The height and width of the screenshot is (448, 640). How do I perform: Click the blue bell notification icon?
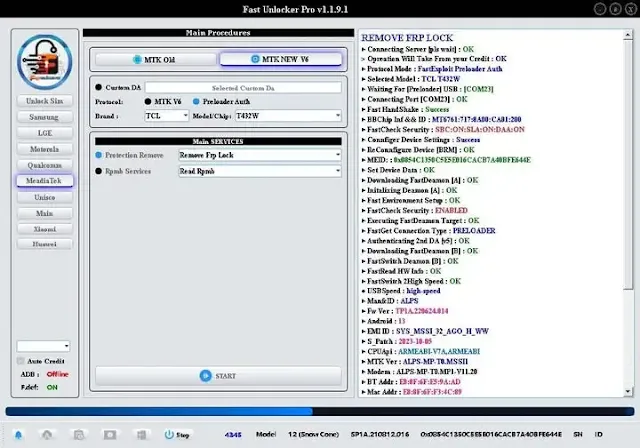(18, 435)
